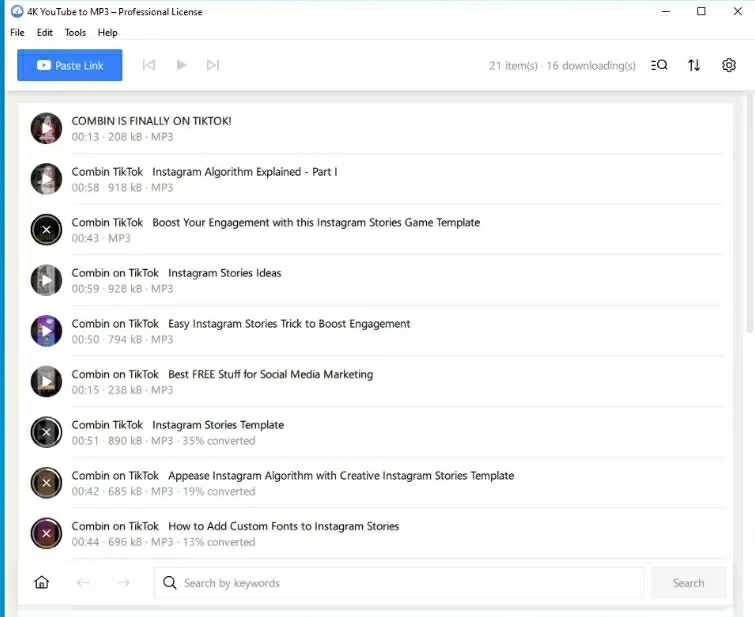755x617 pixels.
Task: Play Best FREE Stuff for Social Media thumbnail
Action: [x=46, y=381]
